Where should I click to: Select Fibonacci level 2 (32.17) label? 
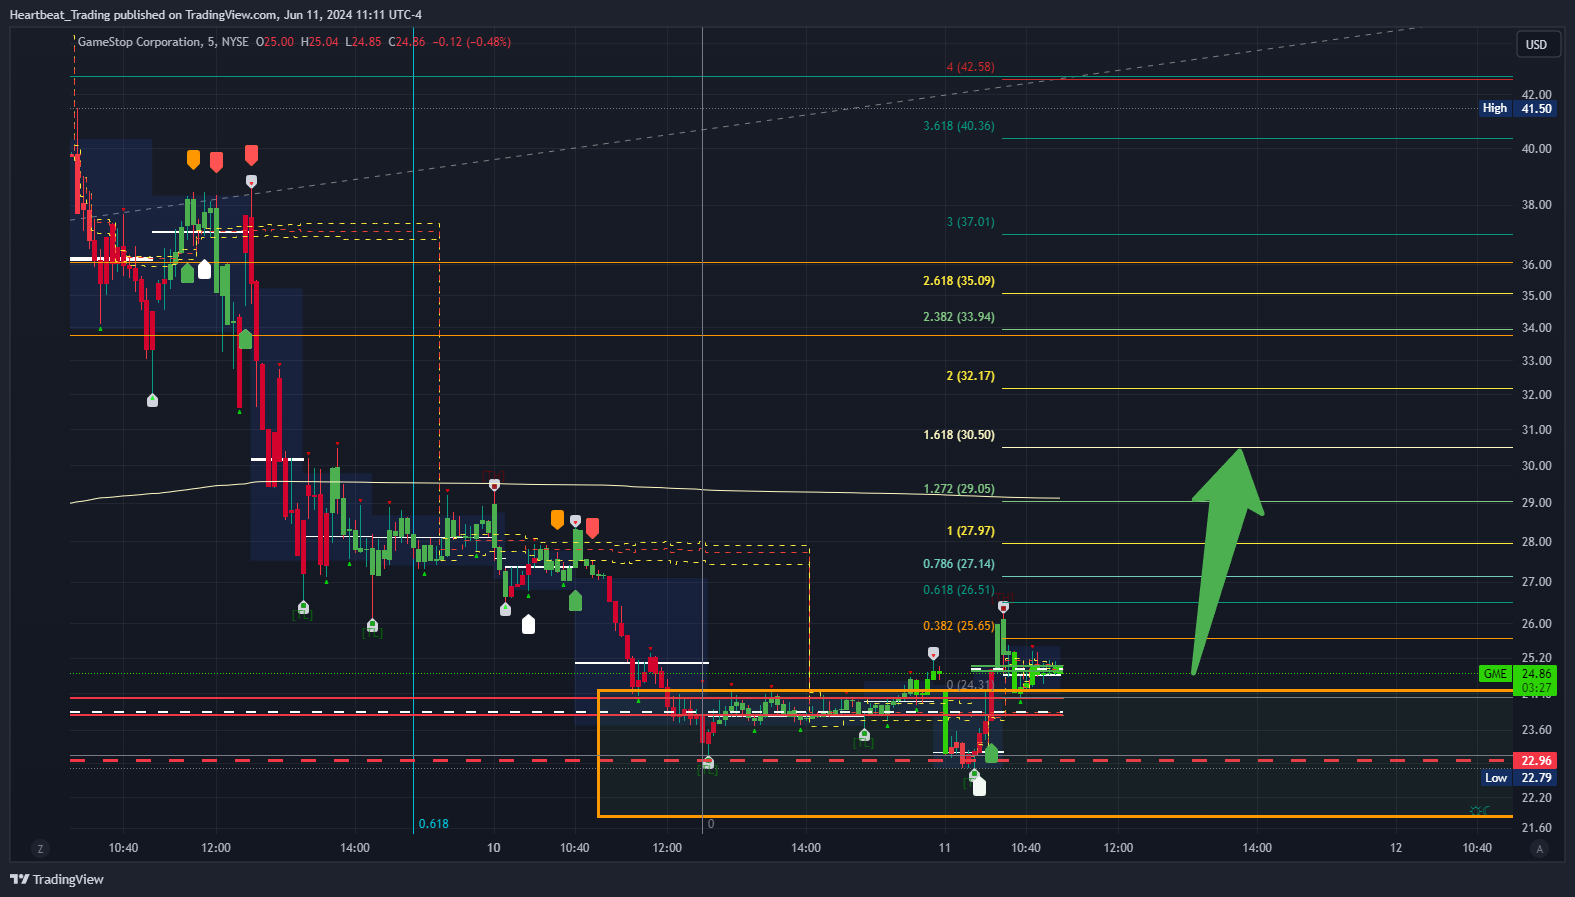(970, 376)
